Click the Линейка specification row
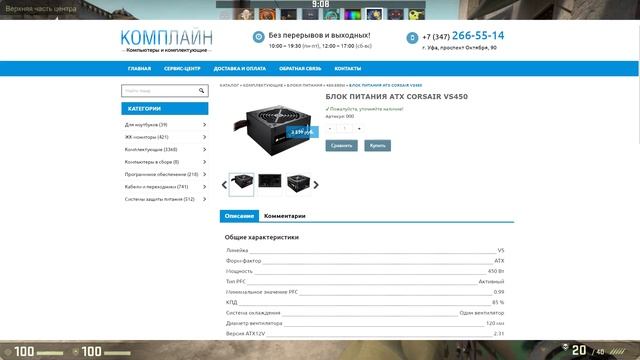 pyautogui.click(x=365, y=250)
